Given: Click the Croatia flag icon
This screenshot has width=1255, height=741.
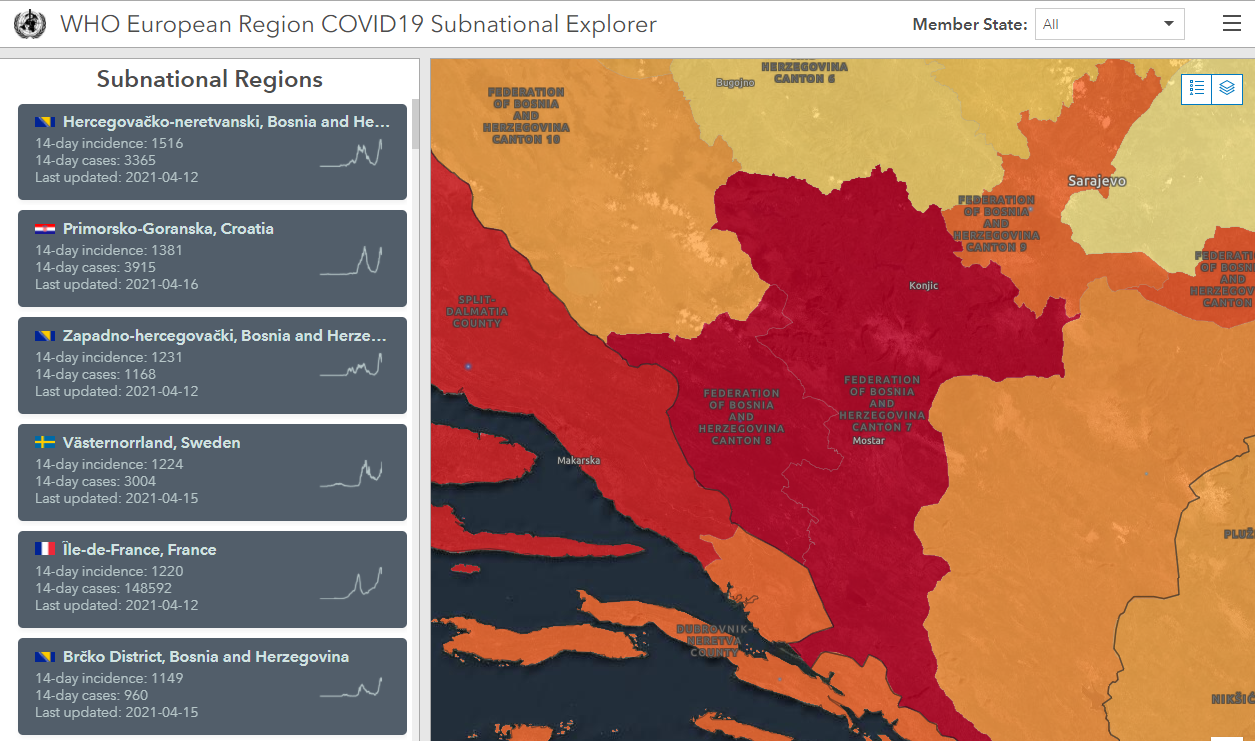Looking at the screenshot, I should (45, 228).
